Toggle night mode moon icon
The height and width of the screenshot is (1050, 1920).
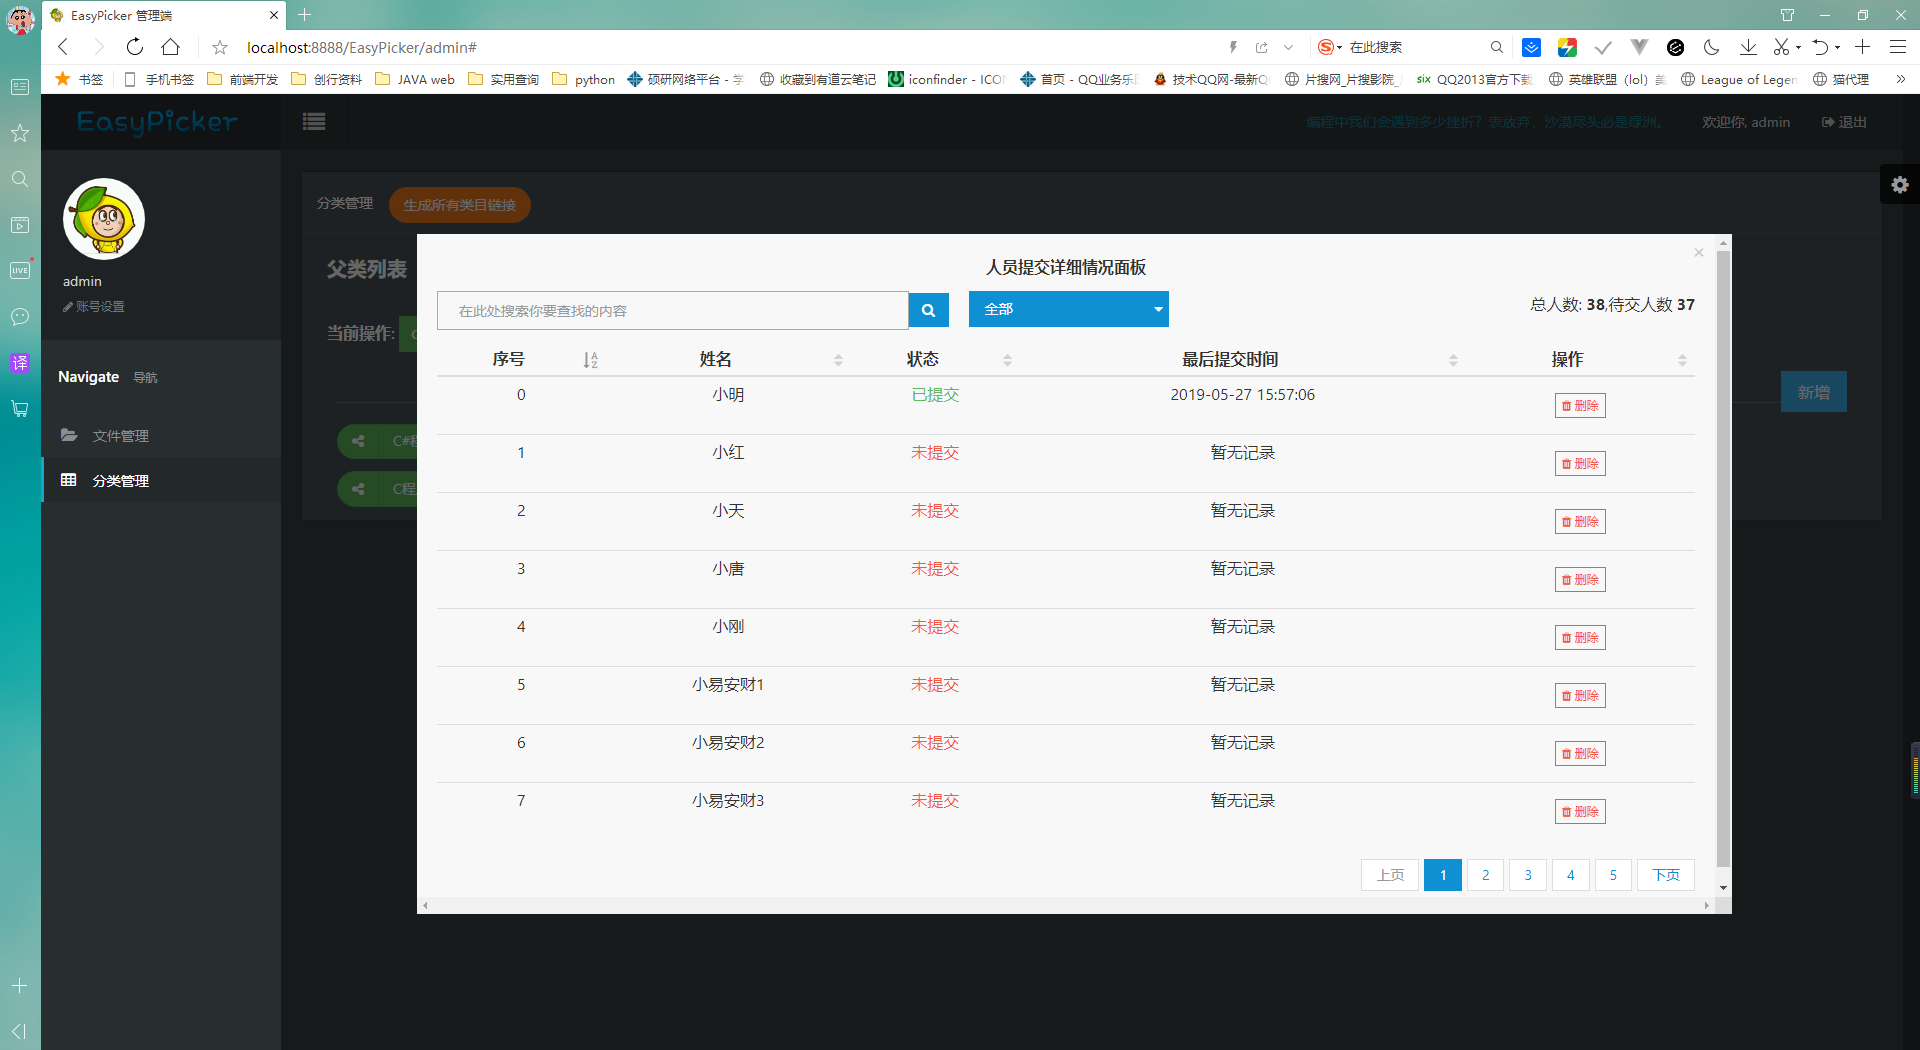coord(1711,47)
